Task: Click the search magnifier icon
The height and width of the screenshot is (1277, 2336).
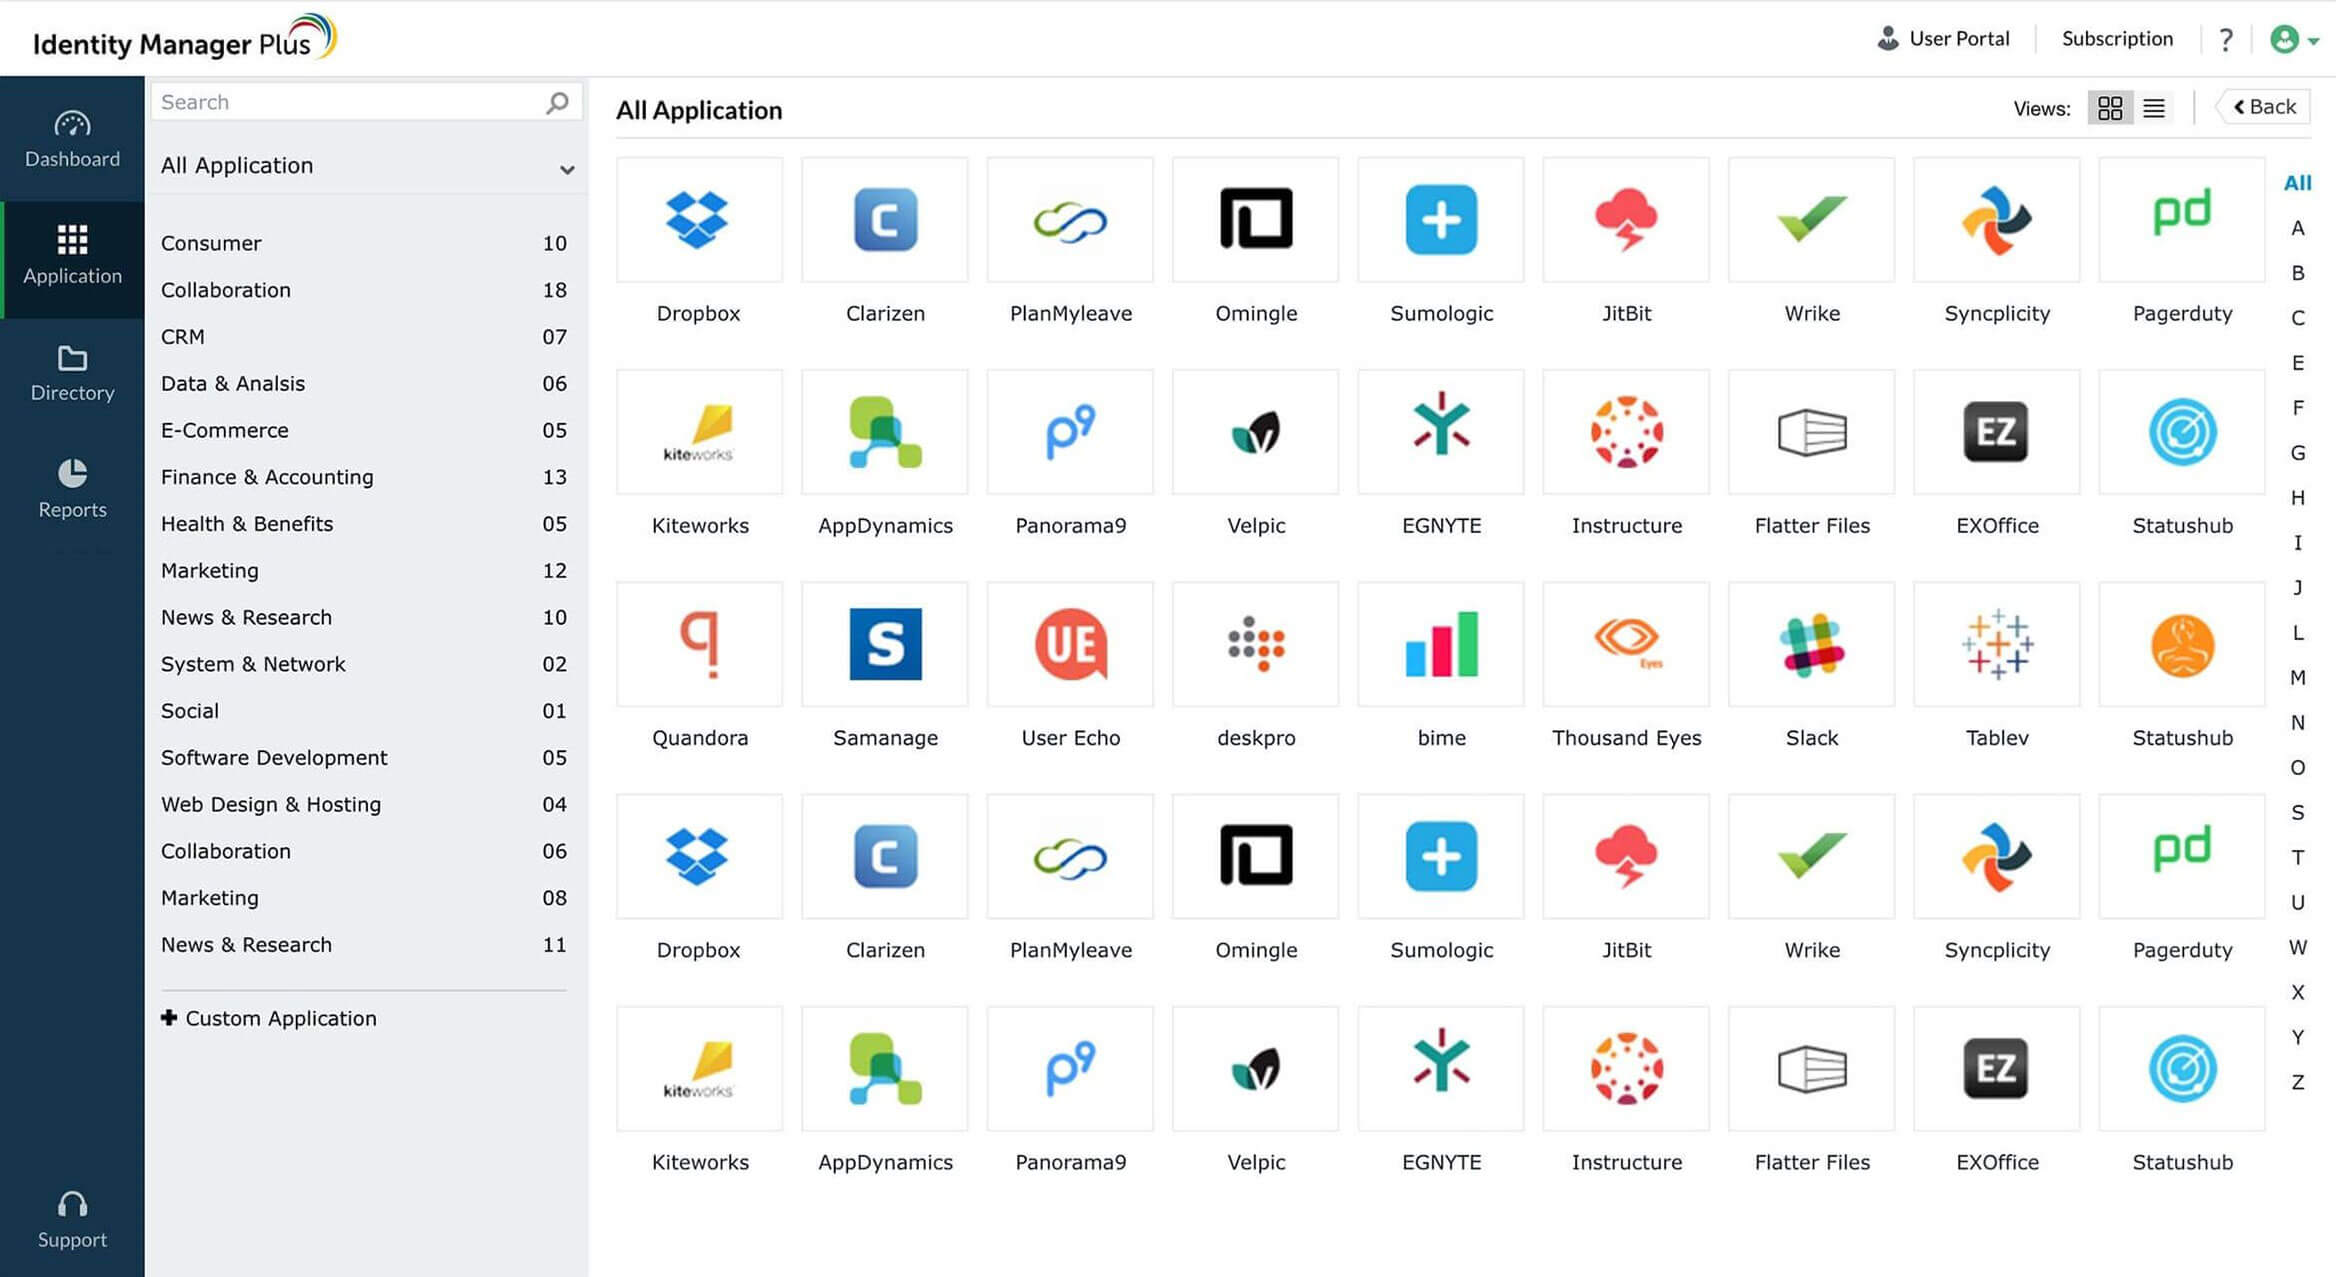Action: point(557,102)
